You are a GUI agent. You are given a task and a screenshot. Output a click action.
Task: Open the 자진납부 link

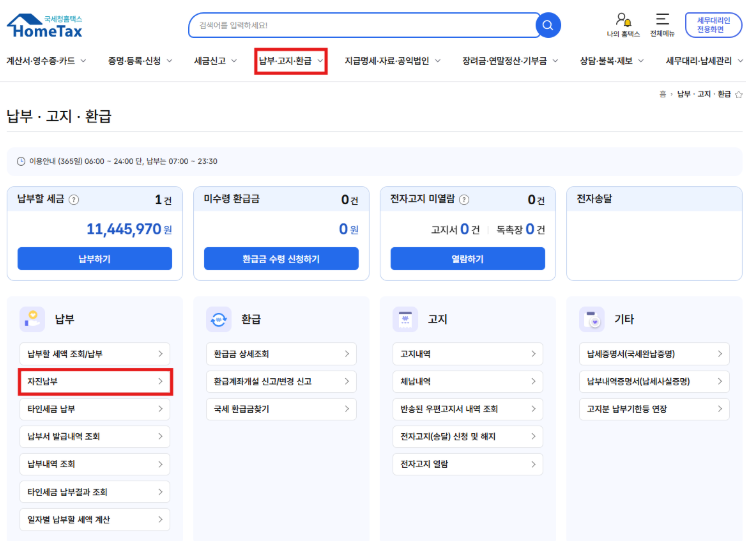(95, 381)
